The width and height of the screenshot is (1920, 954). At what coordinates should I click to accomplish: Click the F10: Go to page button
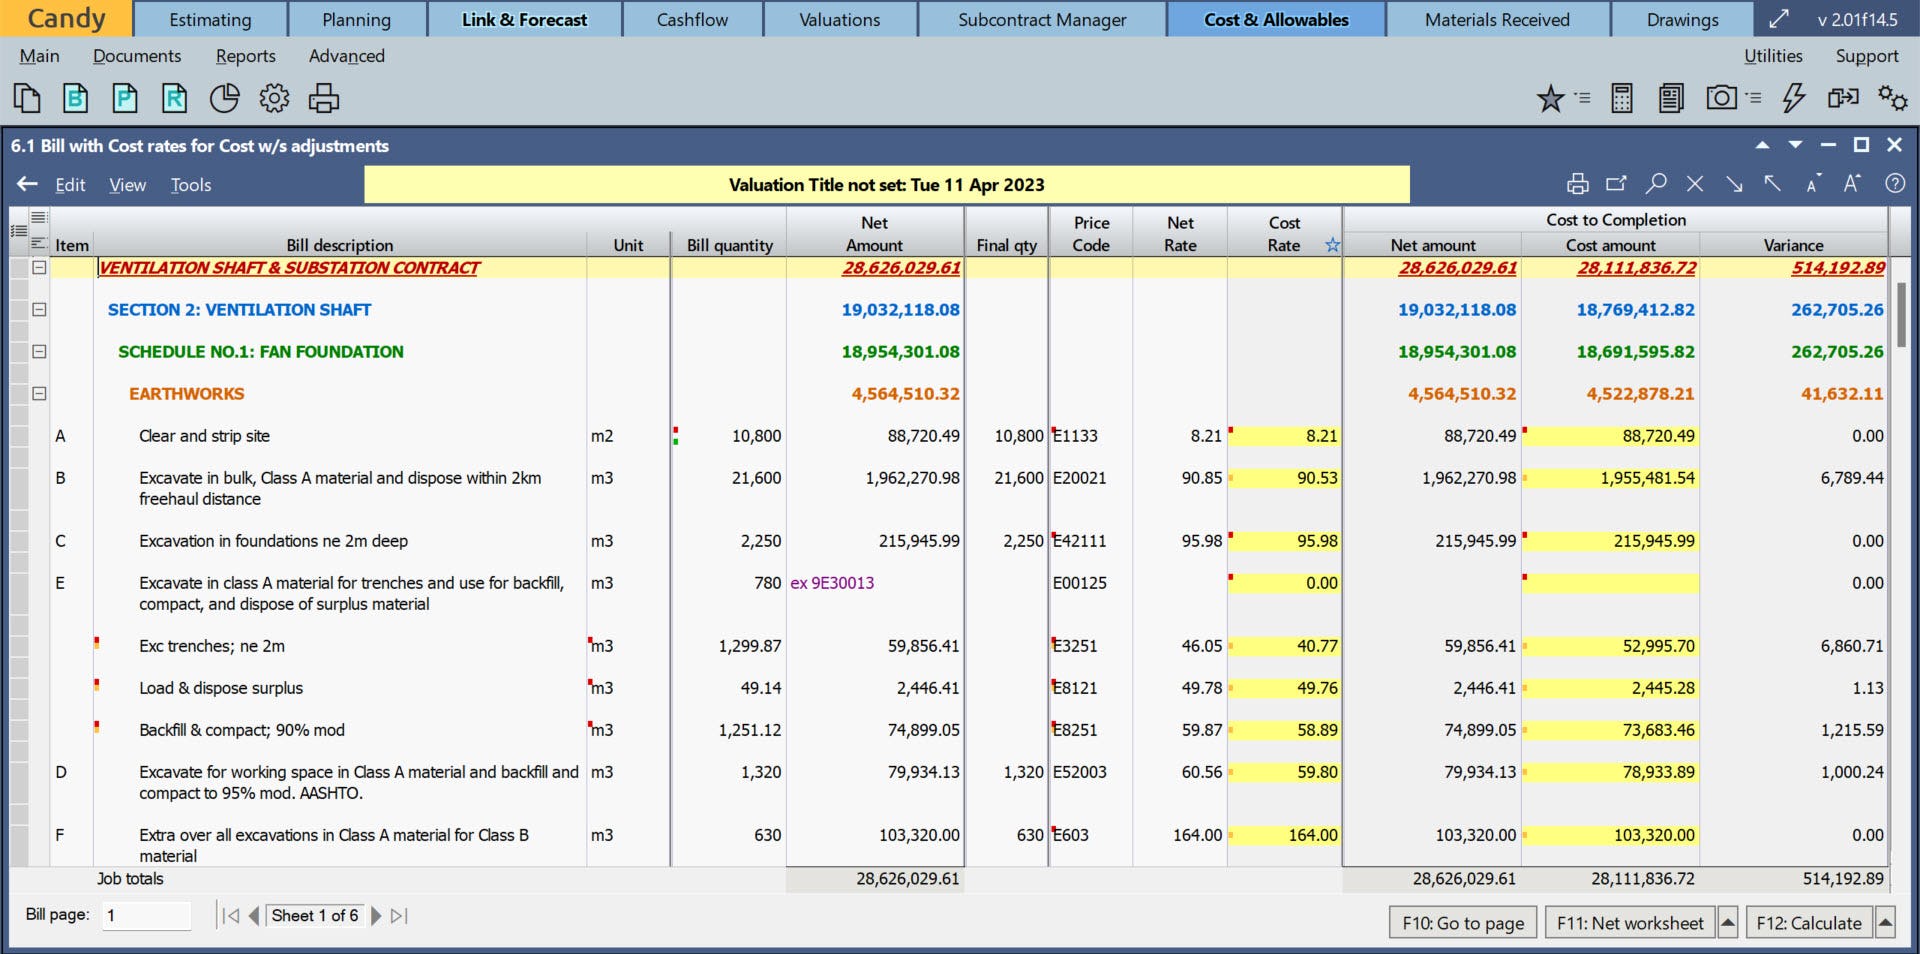coord(1463,922)
